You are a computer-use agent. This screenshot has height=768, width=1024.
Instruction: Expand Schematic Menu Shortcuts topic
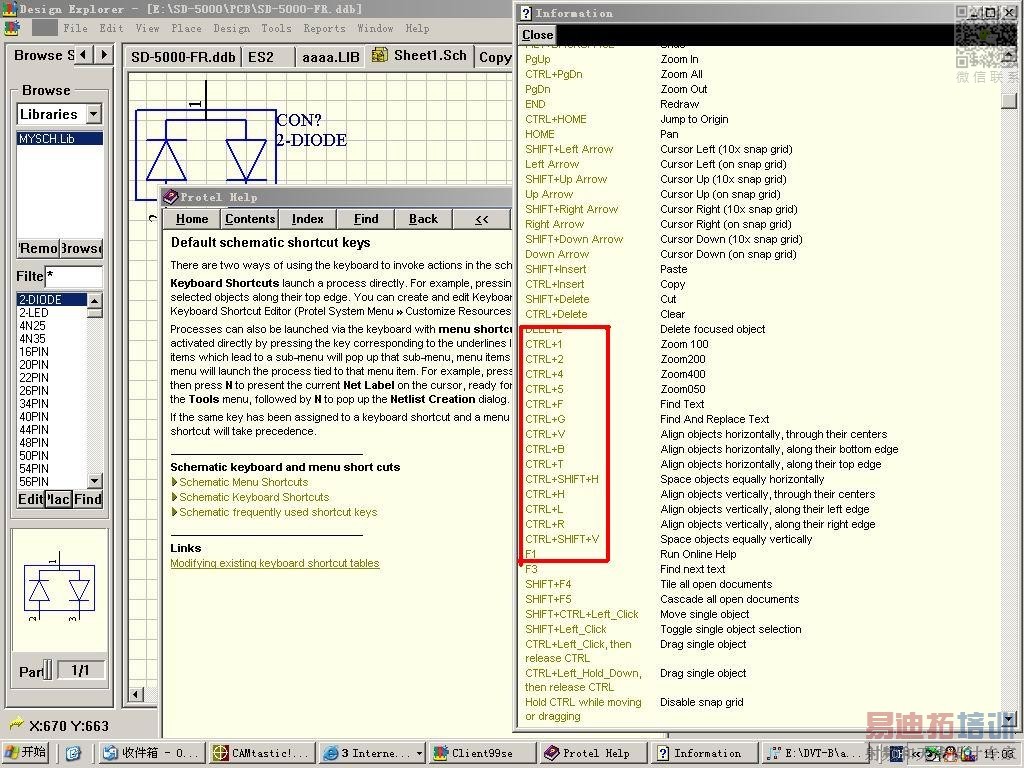click(x=244, y=482)
